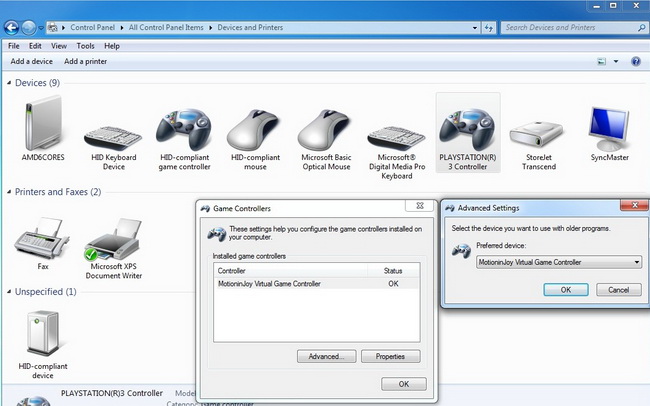Click the Fax printer icon
Viewport: 650px width, 406px height.
click(x=43, y=238)
